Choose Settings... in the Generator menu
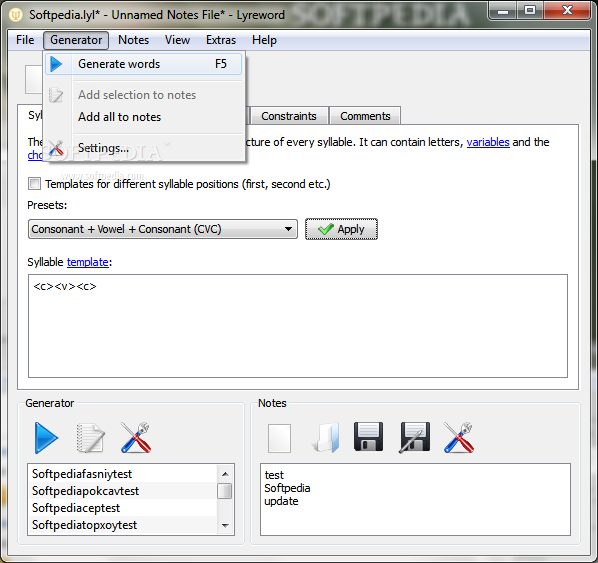The height and width of the screenshot is (563, 598). pyautogui.click(x=143, y=148)
